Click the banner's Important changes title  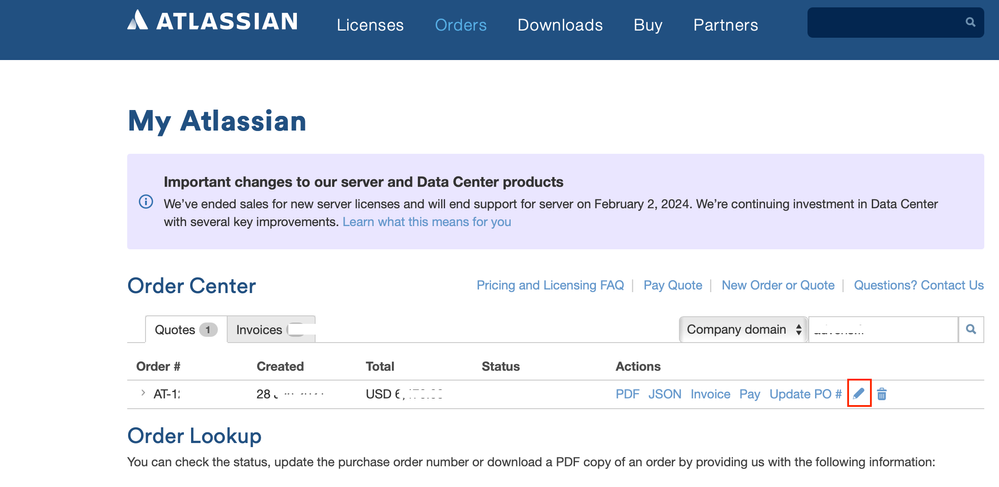tap(364, 182)
